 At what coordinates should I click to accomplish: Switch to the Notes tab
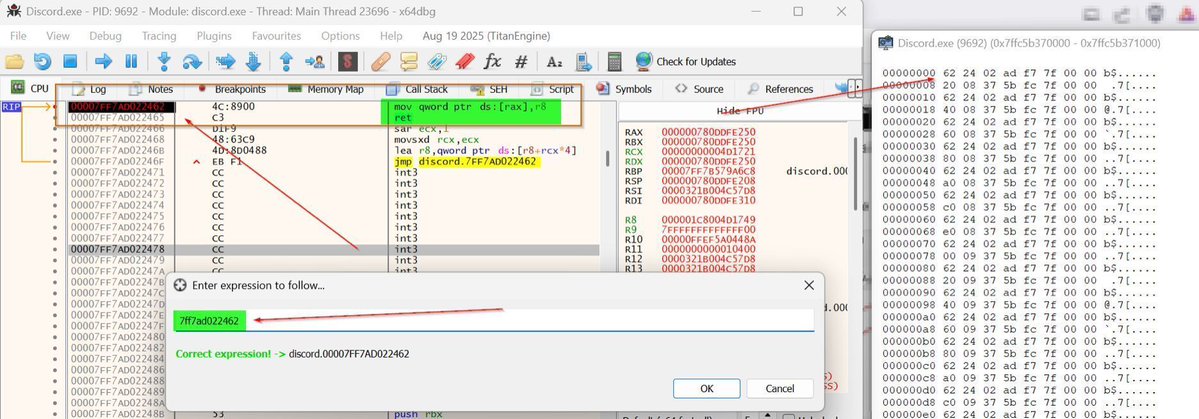(151, 89)
